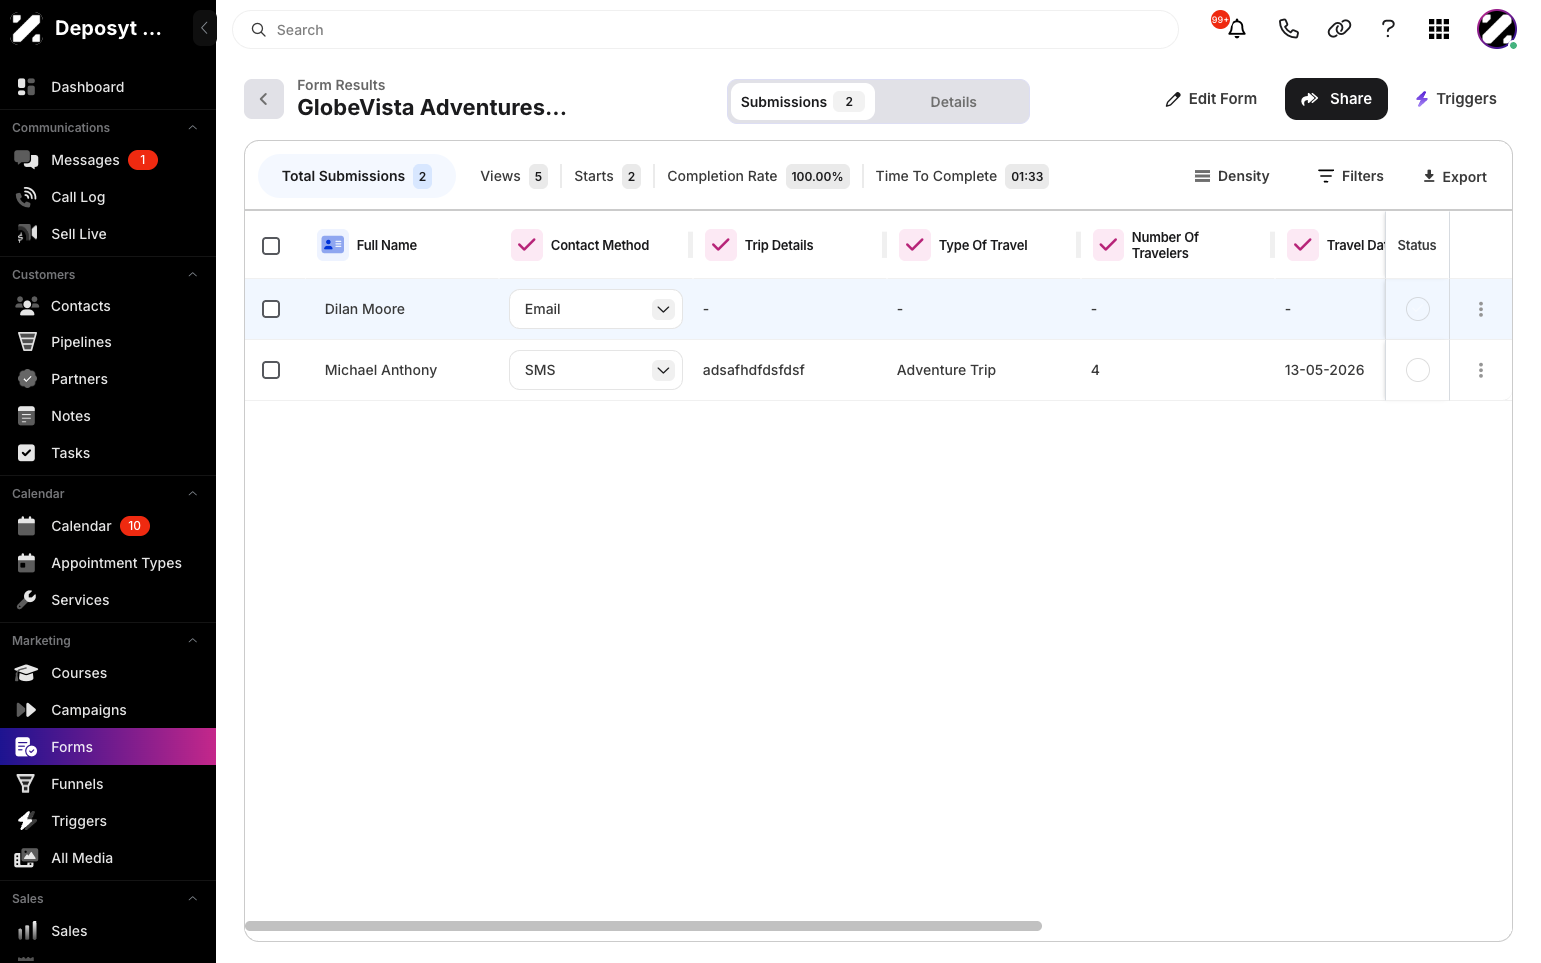Switch to the Details tab

coord(953,102)
